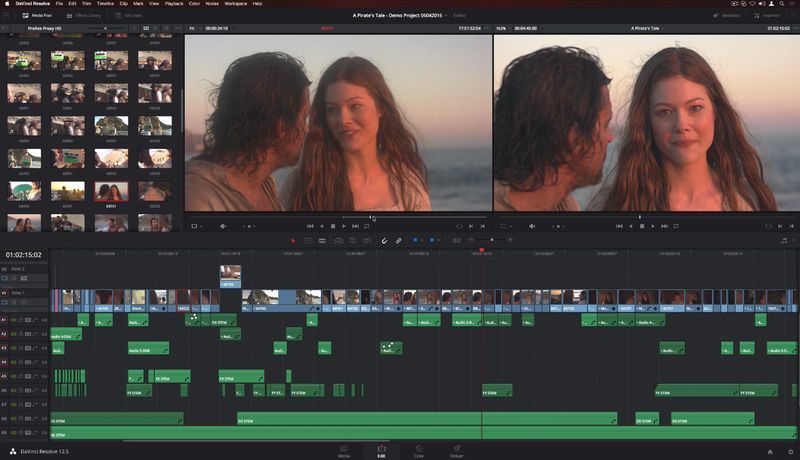Open the Color menu
Image resolution: width=800 pixels, height=460 pixels.
tap(194, 4)
